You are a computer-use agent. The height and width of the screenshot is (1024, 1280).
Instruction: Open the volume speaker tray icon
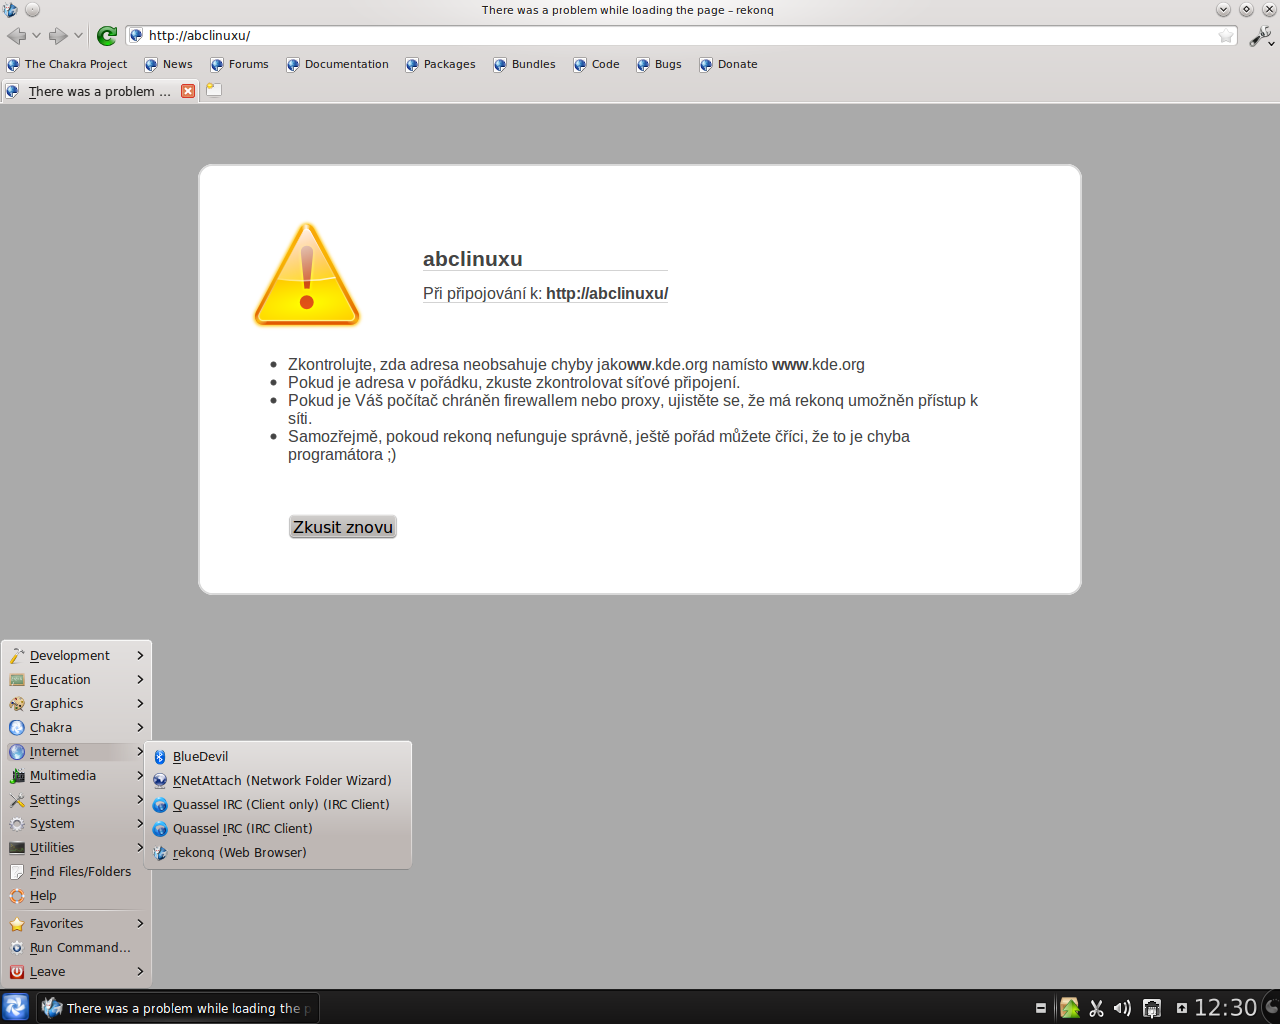pyautogui.click(x=1123, y=1008)
